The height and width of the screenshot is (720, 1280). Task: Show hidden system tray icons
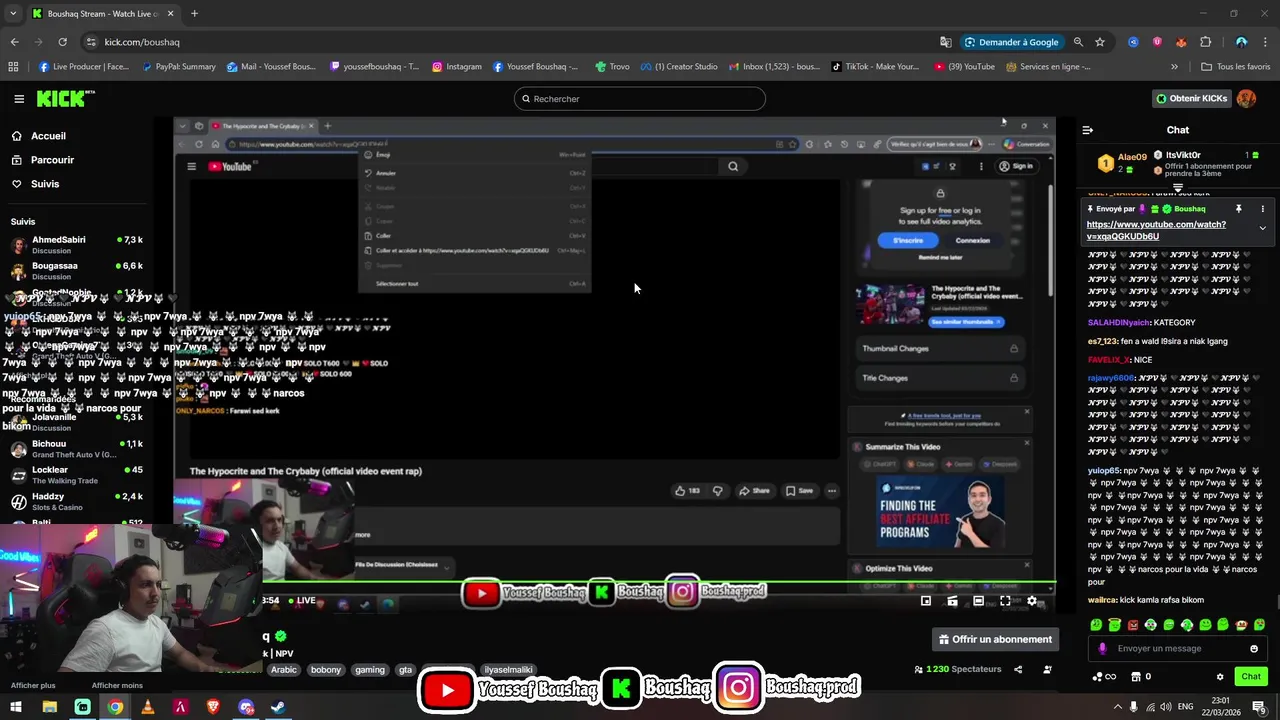pos(1117,707)
